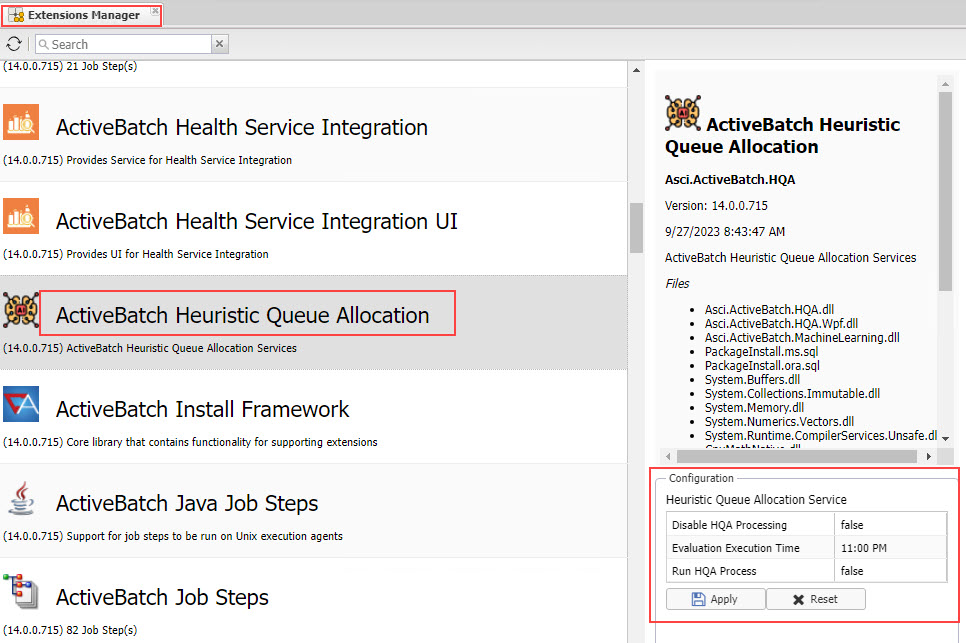Image resolution: width=966 pixels, height=643 pixels.
Task: Click PackageInstall.ms.sql file entry
Action: (x=761, y=352)
